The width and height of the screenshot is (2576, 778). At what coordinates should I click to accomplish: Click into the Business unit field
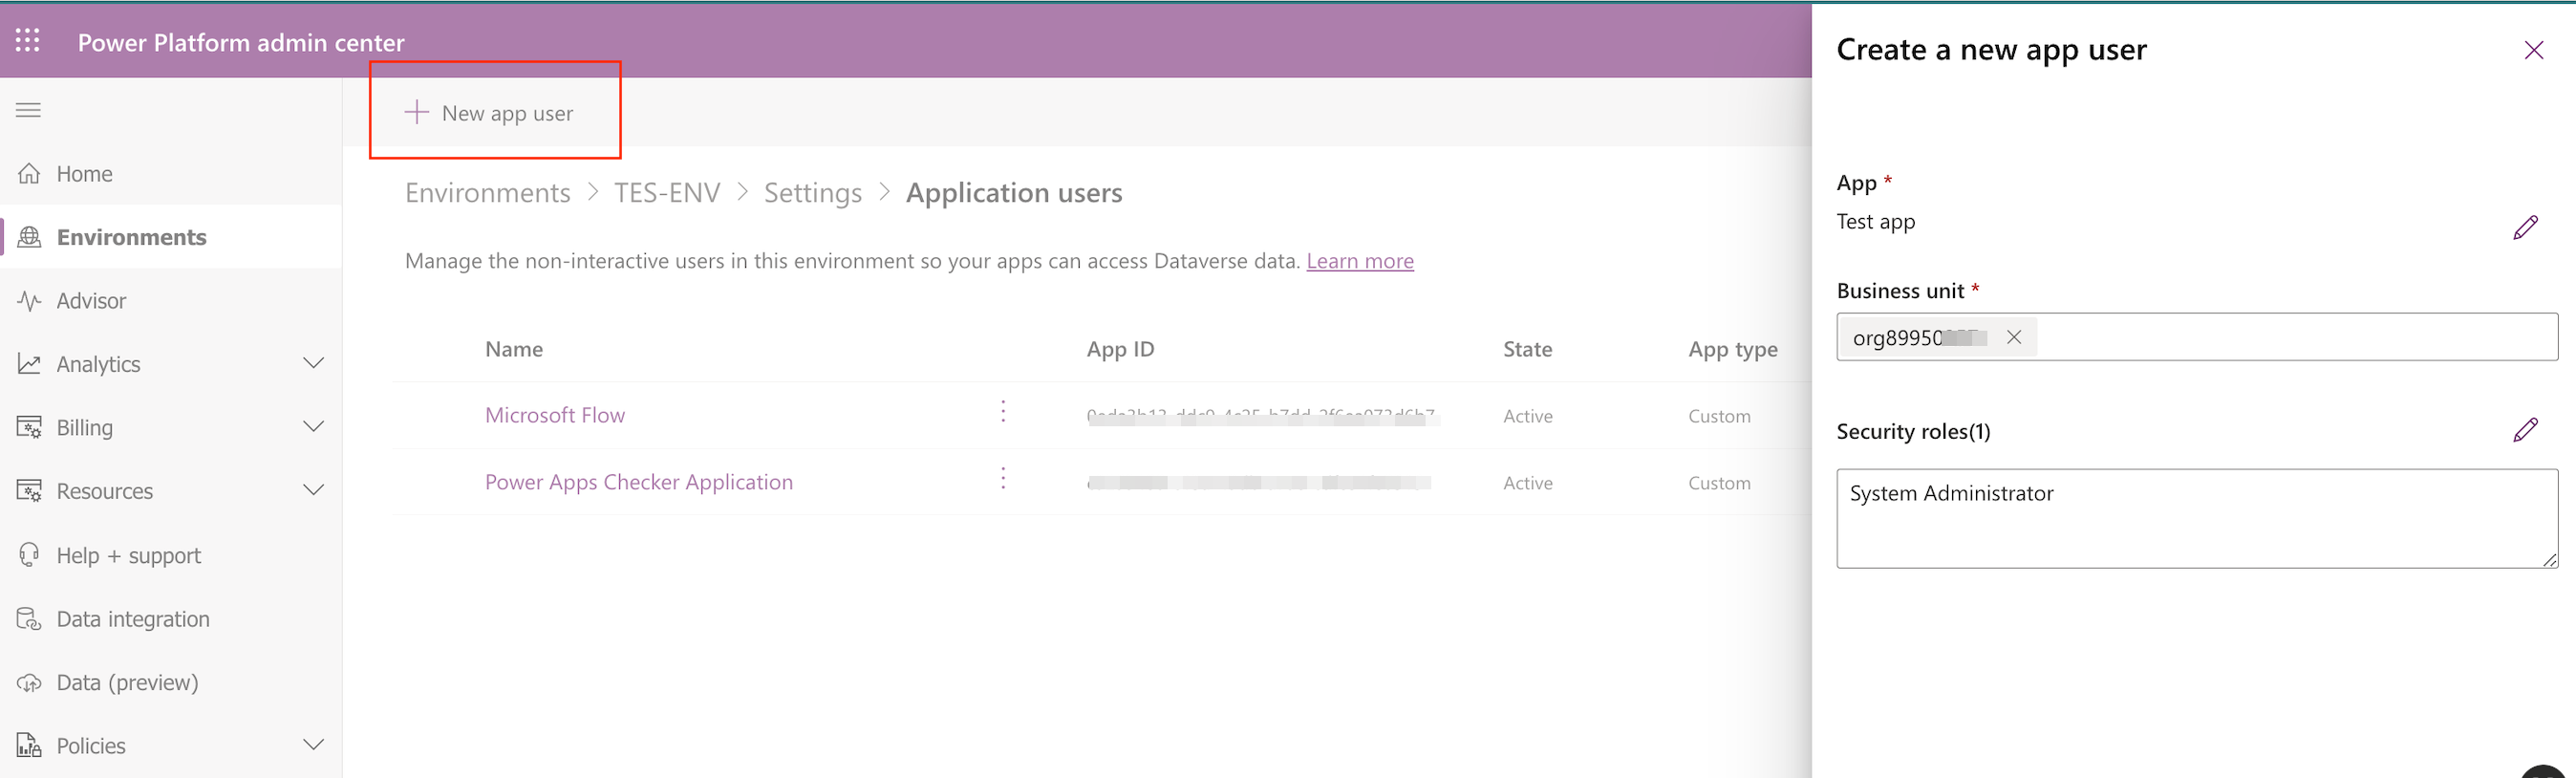click(x=2197, y=337)
